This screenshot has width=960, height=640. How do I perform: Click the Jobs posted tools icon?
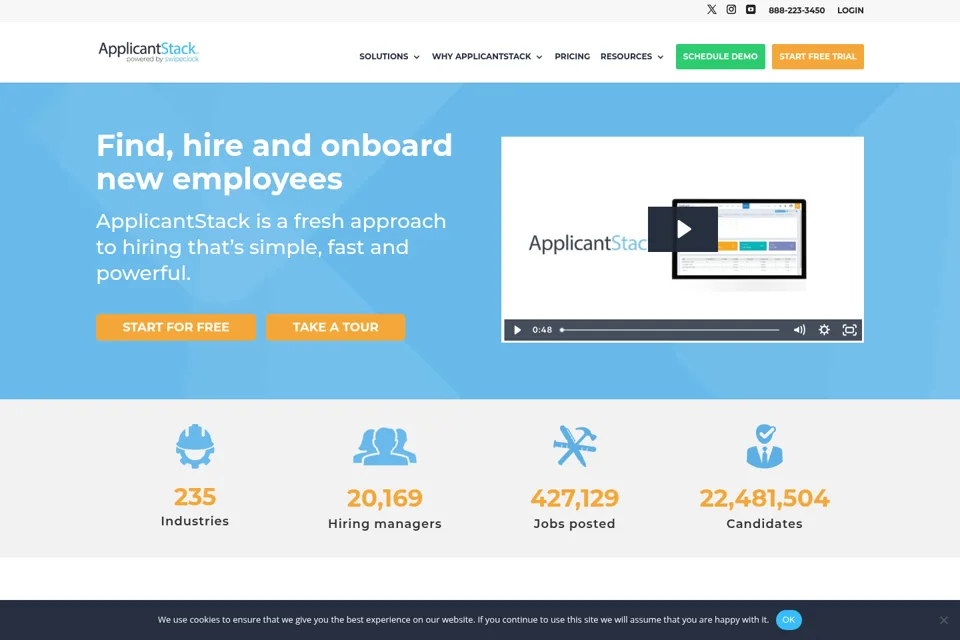pyautogui.click(x=574, y=446)
